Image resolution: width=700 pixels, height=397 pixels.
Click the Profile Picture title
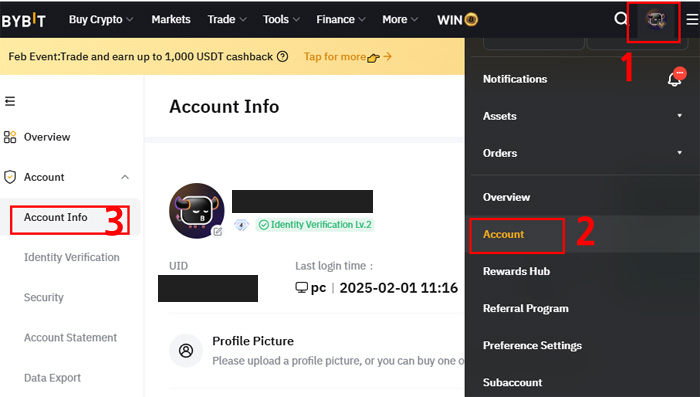tap(253, 341)
